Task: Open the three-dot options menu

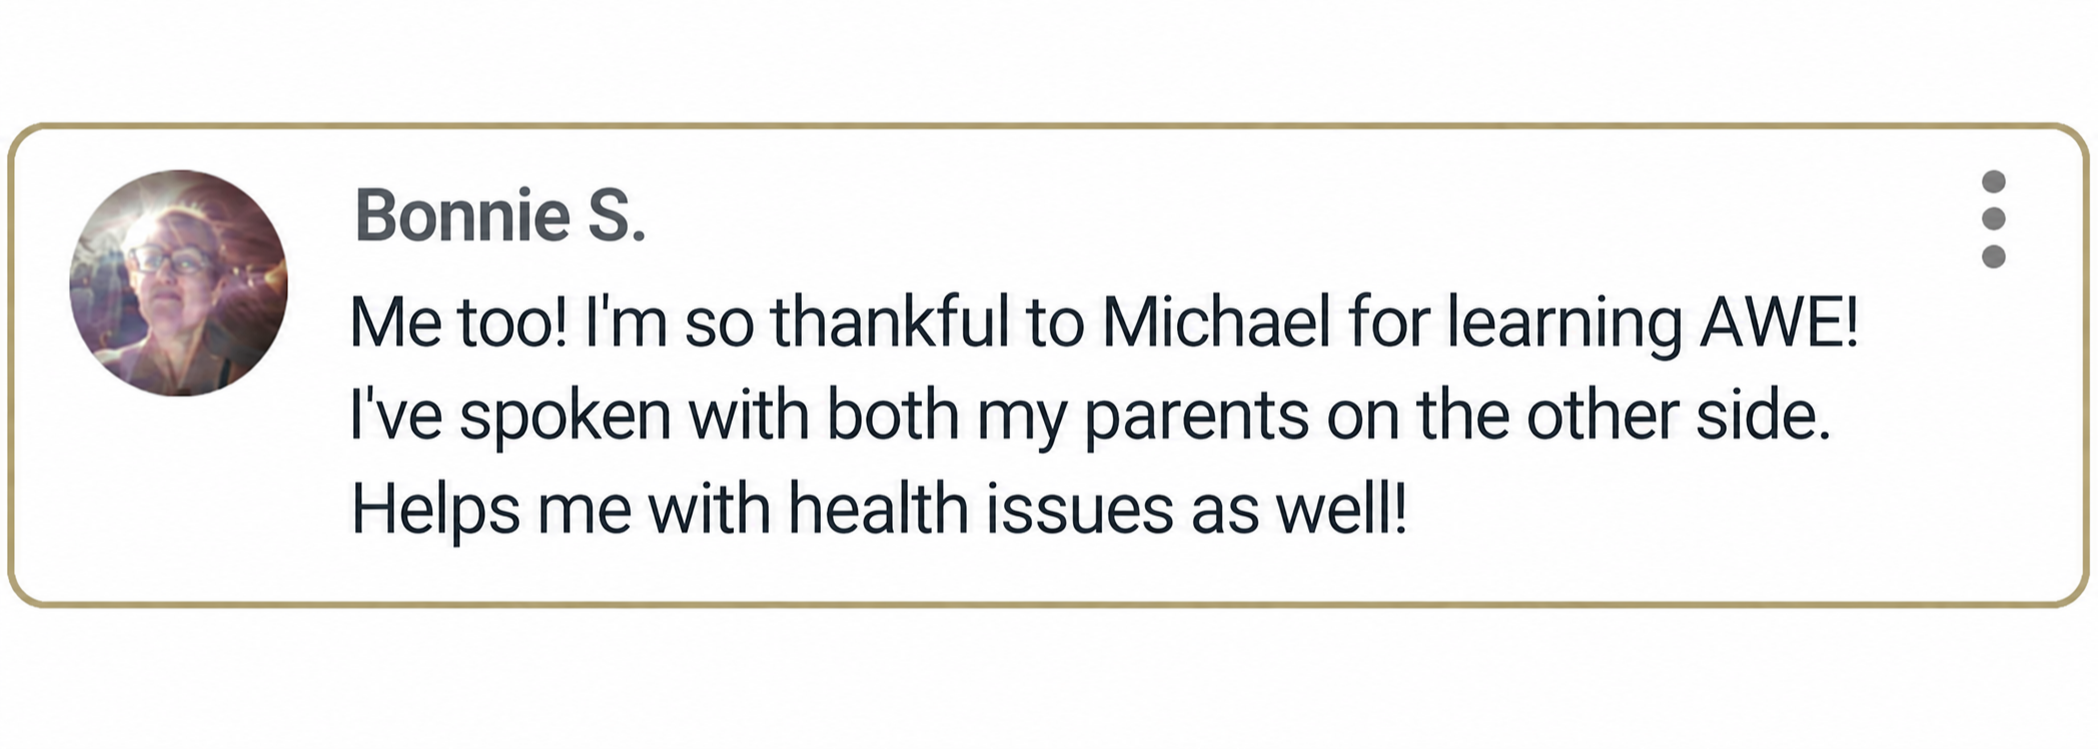Action: click(1993, 219)
